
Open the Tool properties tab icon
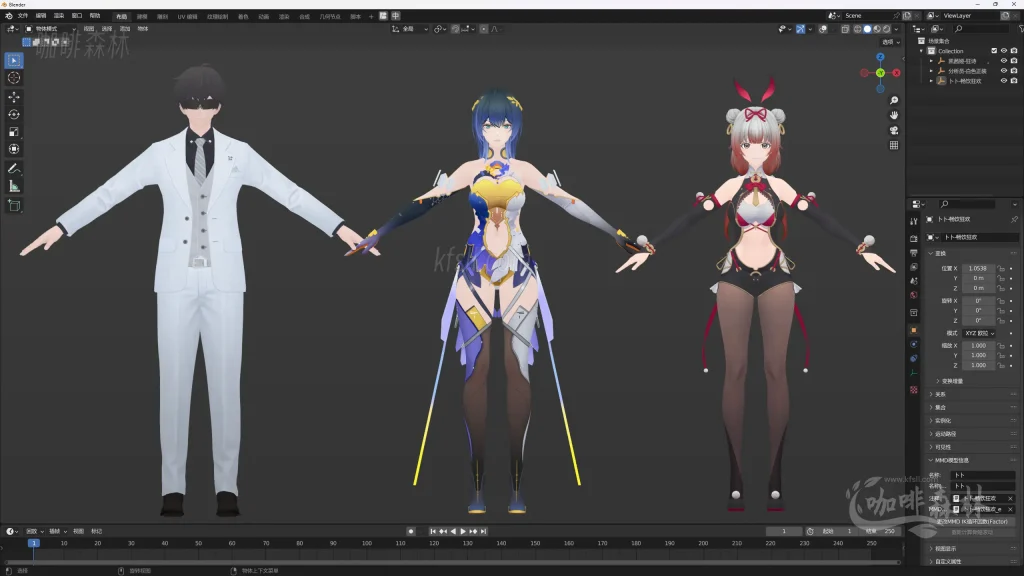[x=914, y=221]
